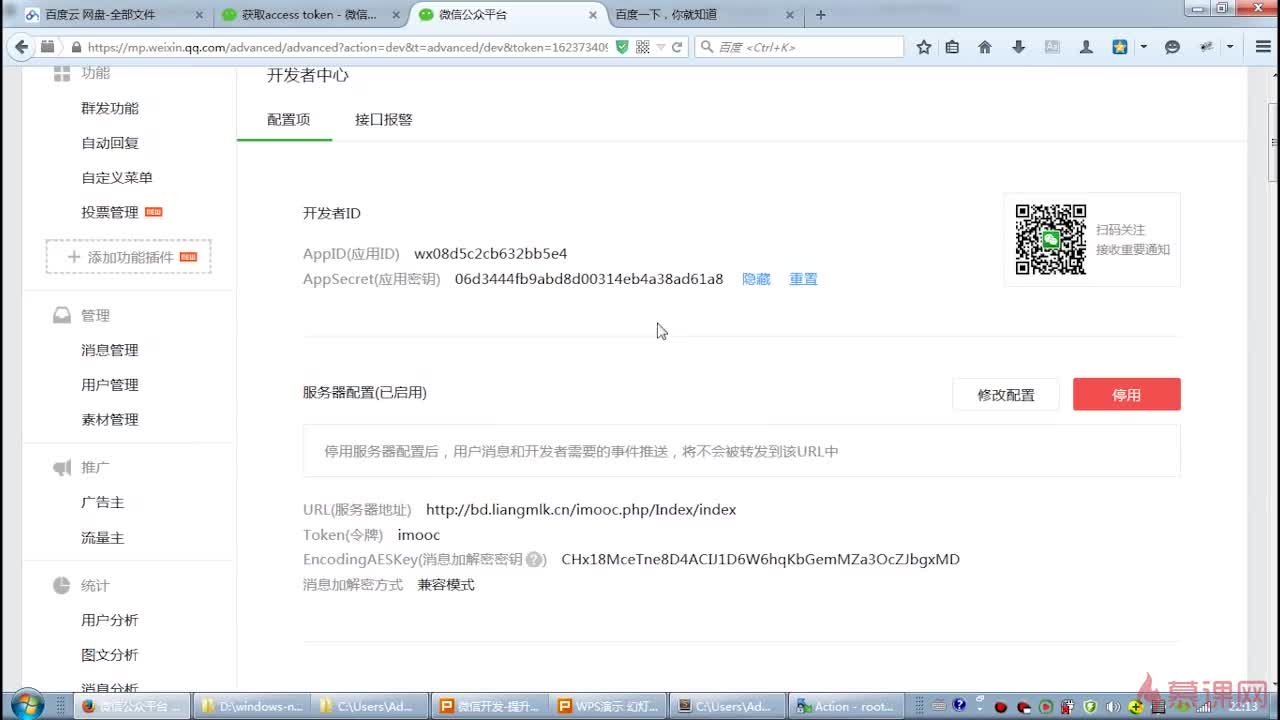Open the Windows Start button
1280x720 pixels.
point(26,705)
